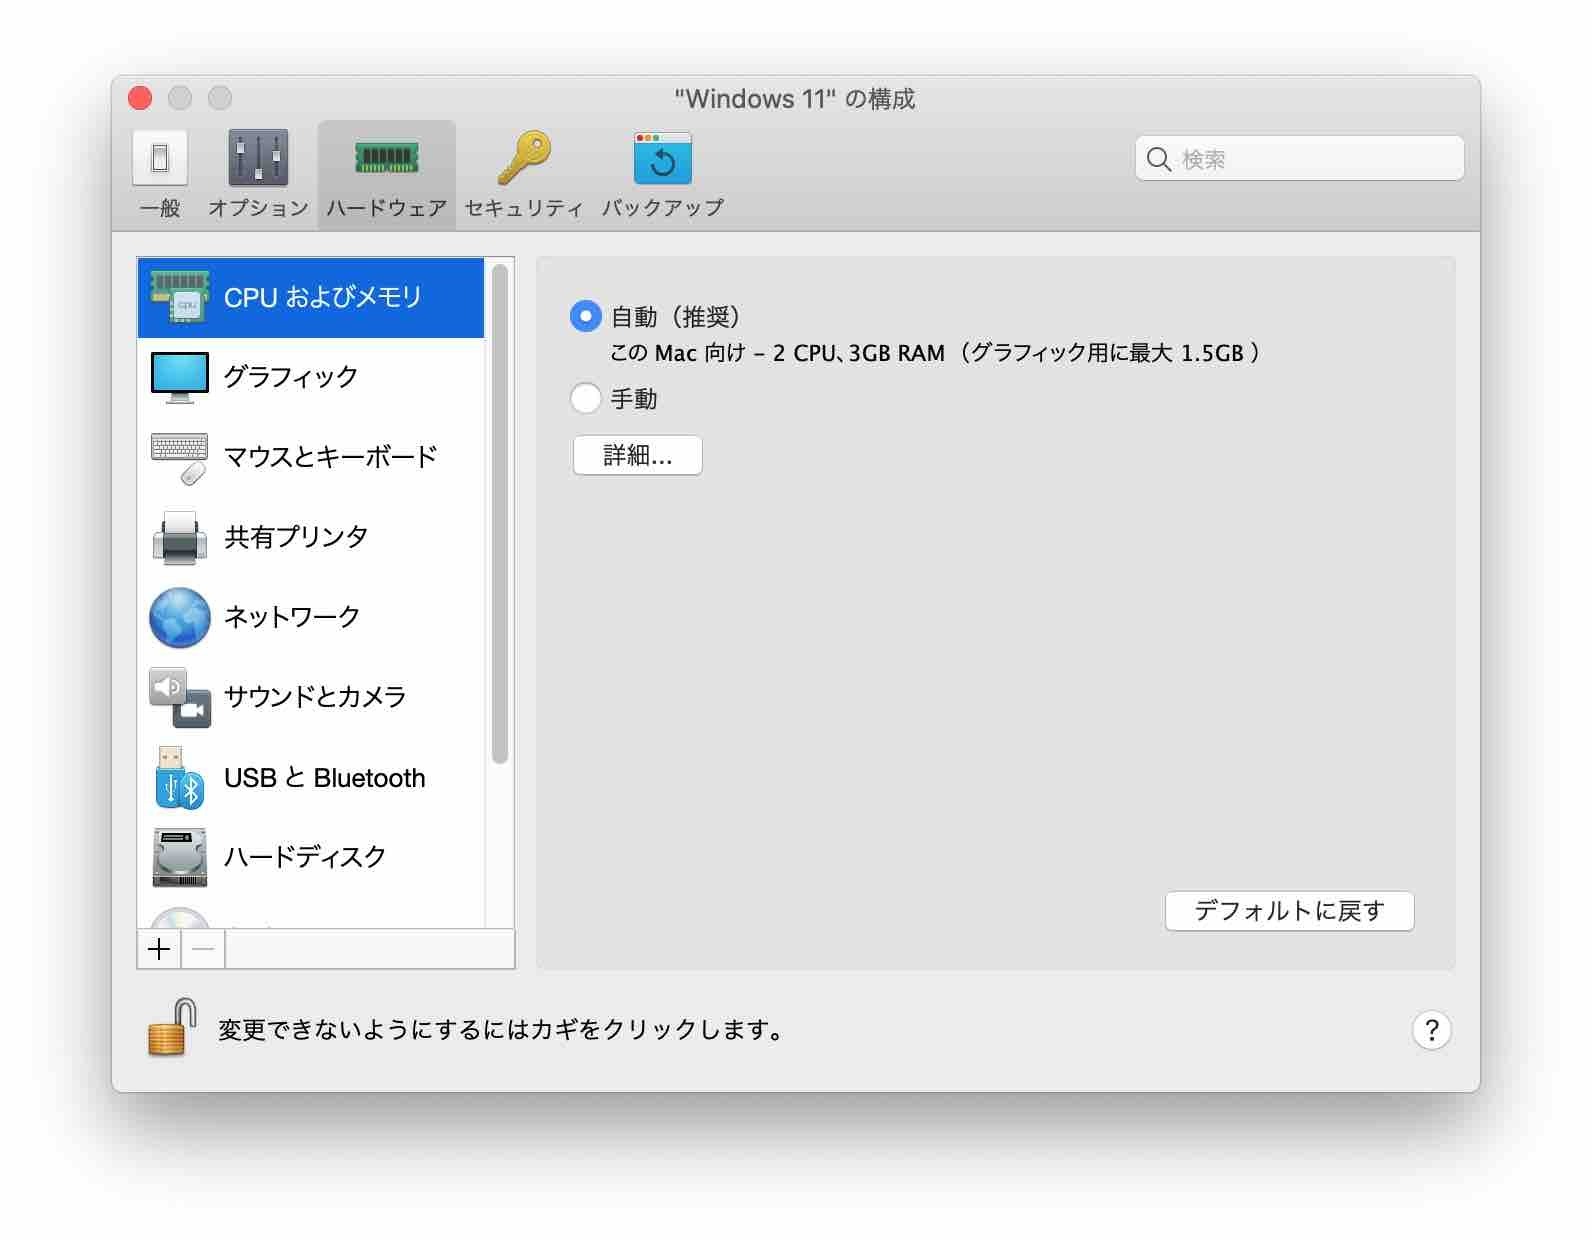
Task: Select the ハードウェア memory chip icon
Action: click(x=386, y=158)
